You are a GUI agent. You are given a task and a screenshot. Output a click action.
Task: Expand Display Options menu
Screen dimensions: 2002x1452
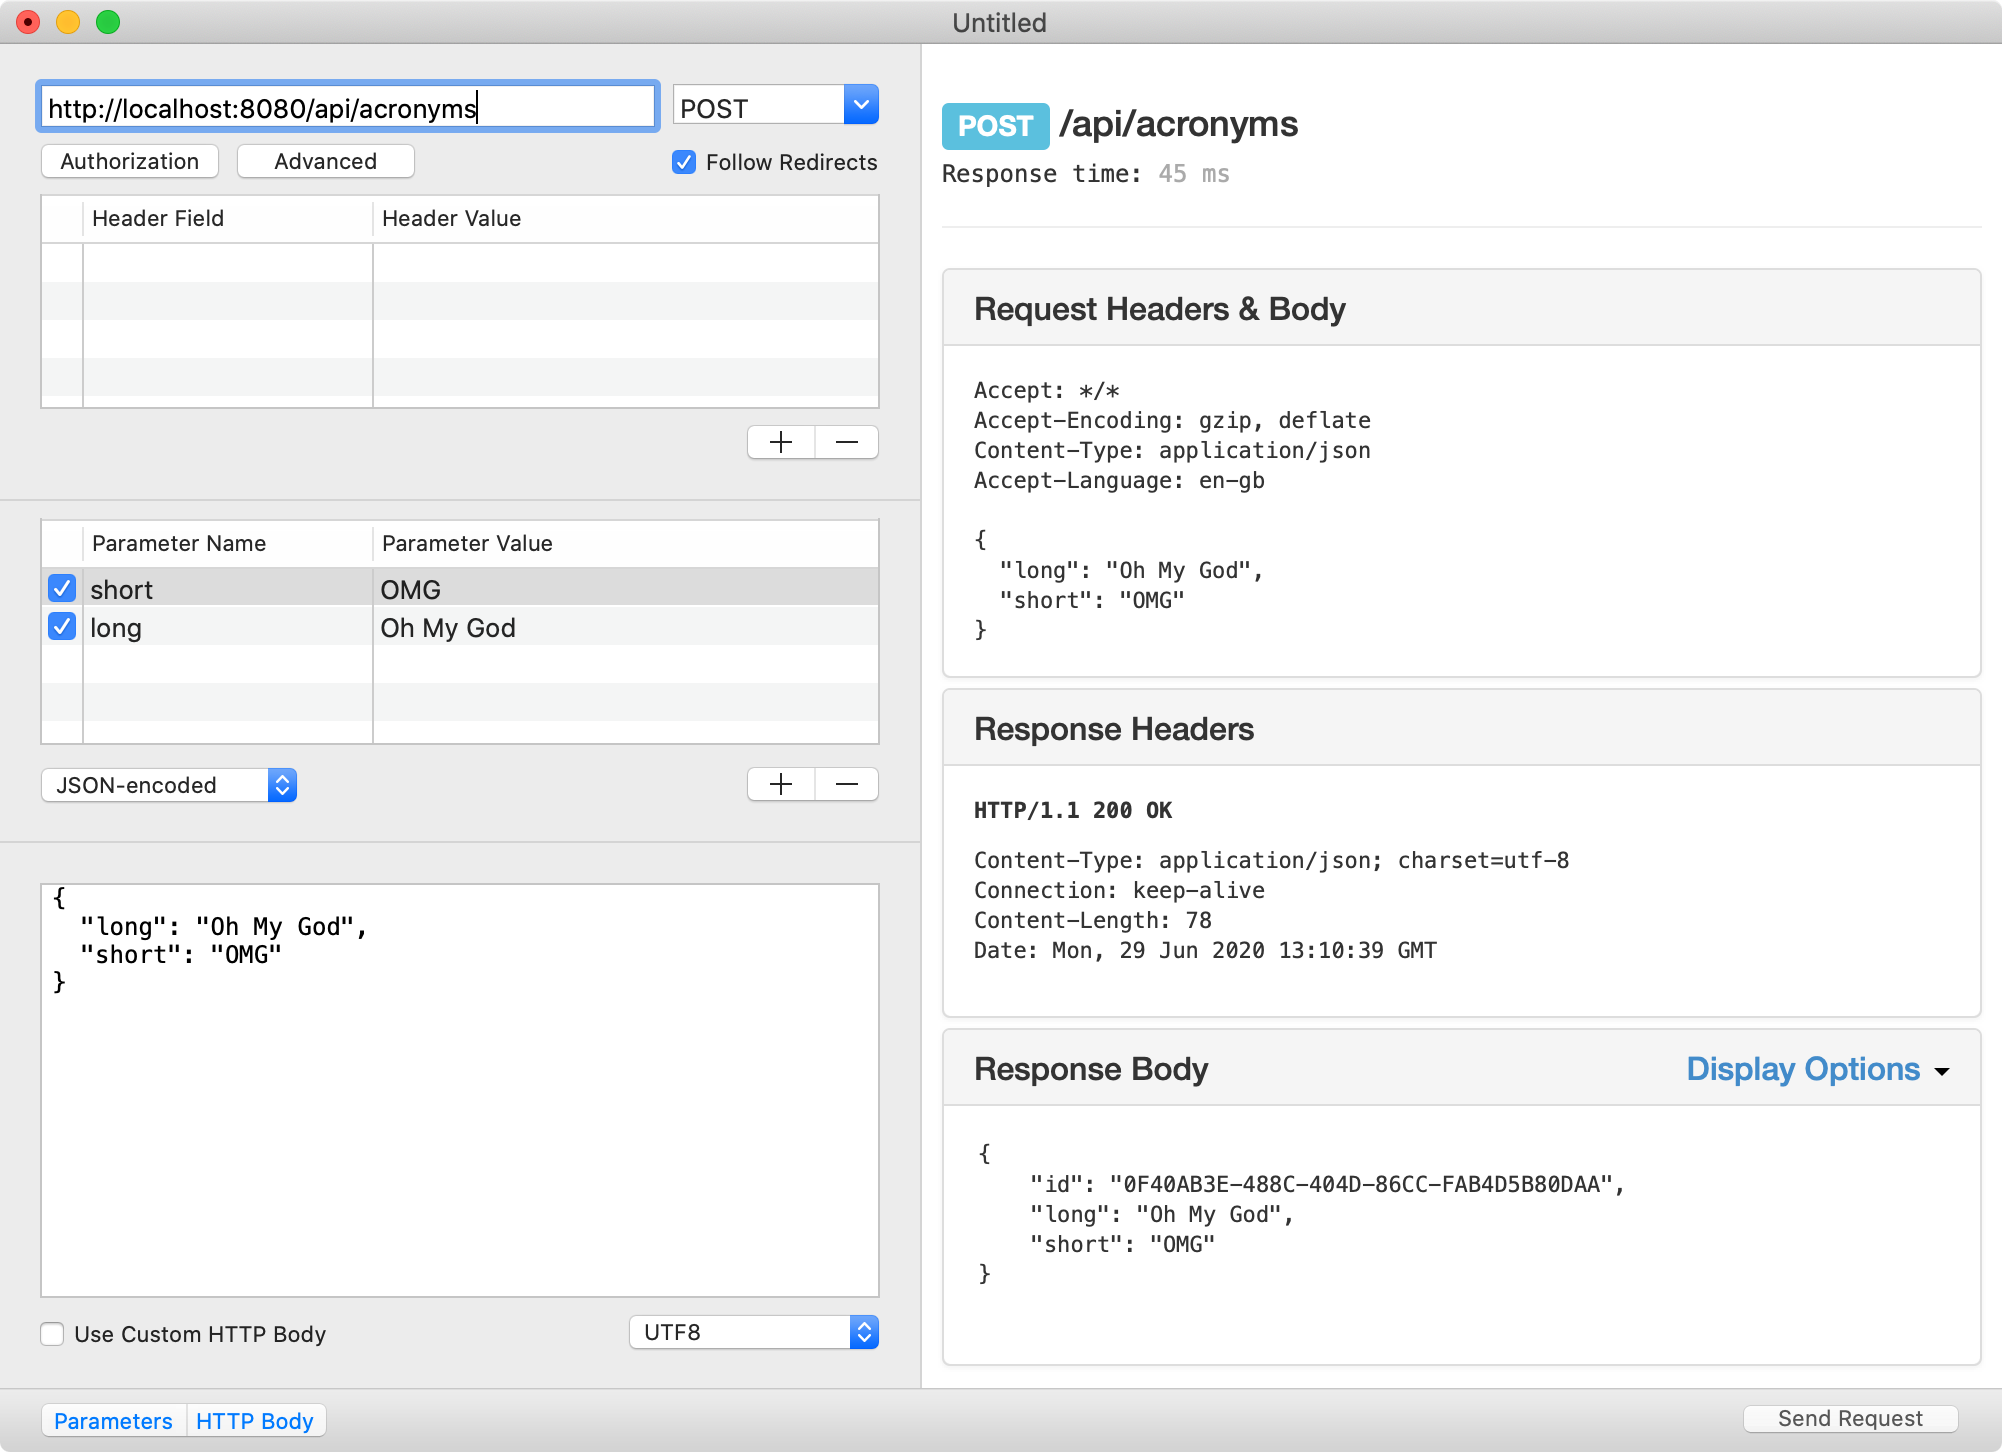coord(1817,1069)
